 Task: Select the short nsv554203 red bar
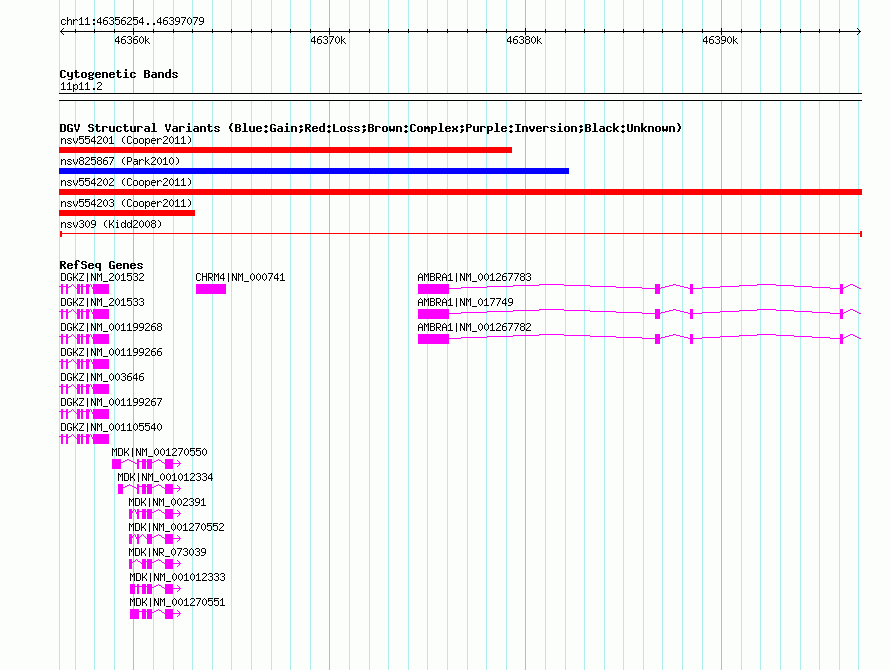[127, 213]
